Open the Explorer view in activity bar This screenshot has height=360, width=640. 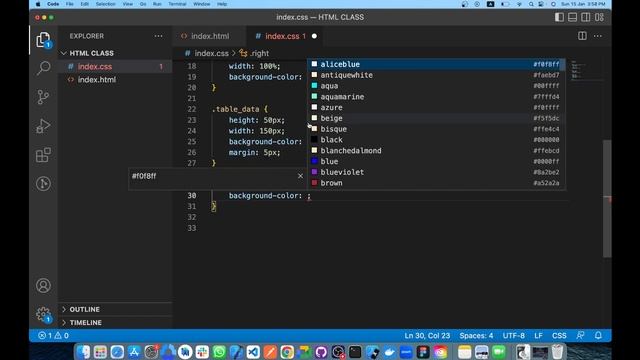43,40
